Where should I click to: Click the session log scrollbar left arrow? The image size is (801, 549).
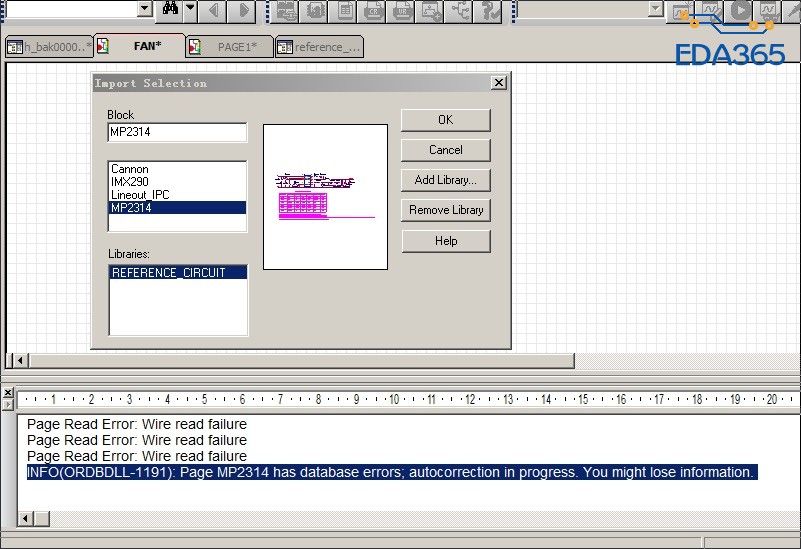(x=25, y=519)
